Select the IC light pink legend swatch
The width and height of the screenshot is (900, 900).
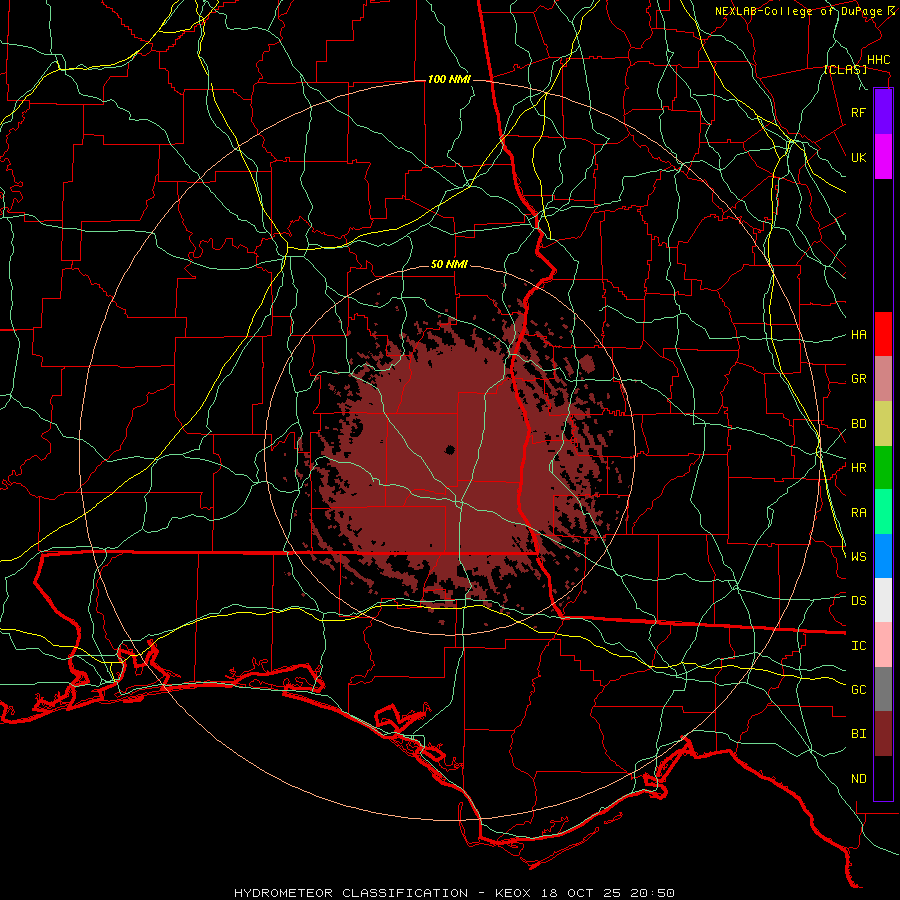(883, 645)
